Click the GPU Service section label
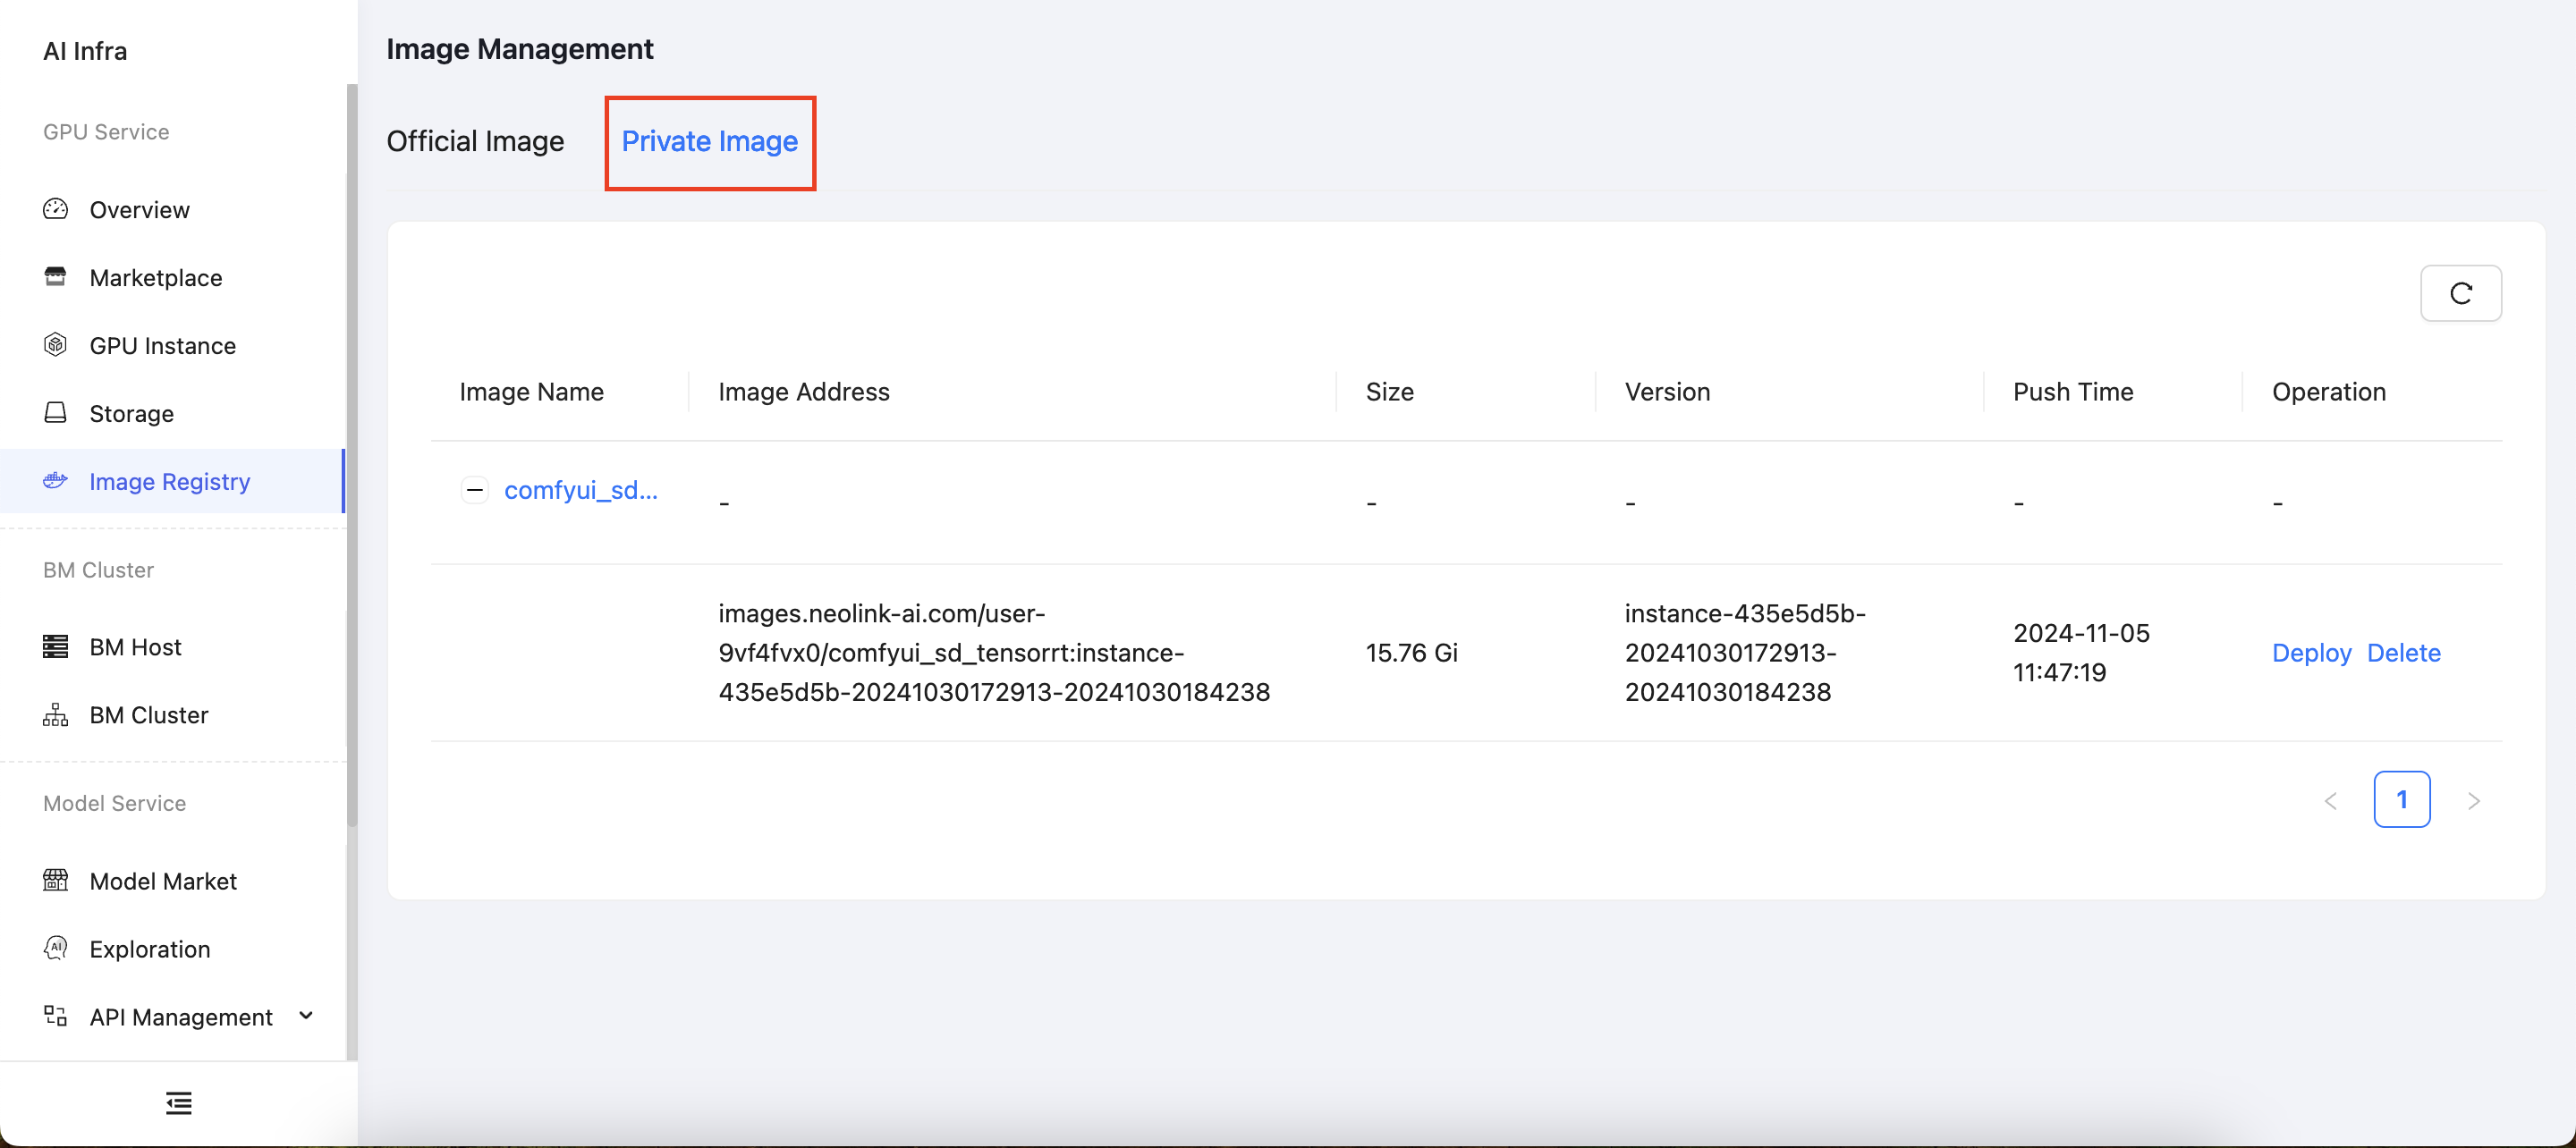 pyautogui.click(x=106, y=131)
